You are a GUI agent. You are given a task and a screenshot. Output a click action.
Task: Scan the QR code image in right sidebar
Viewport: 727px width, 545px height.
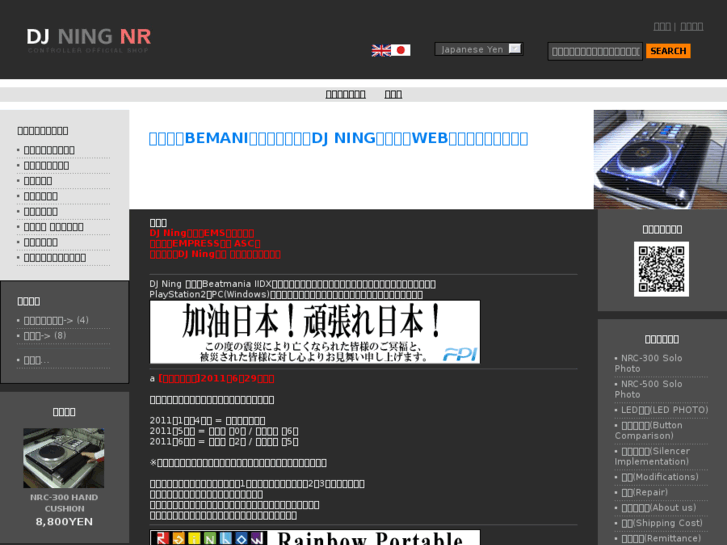coord(661,269)
